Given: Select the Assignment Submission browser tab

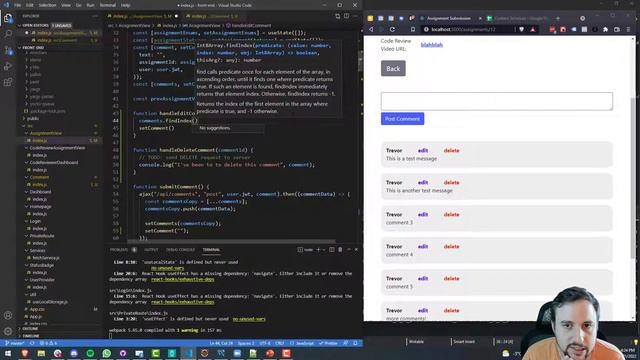Looking at the screenshot, I should pyautogui.click(x=449, y=18).
